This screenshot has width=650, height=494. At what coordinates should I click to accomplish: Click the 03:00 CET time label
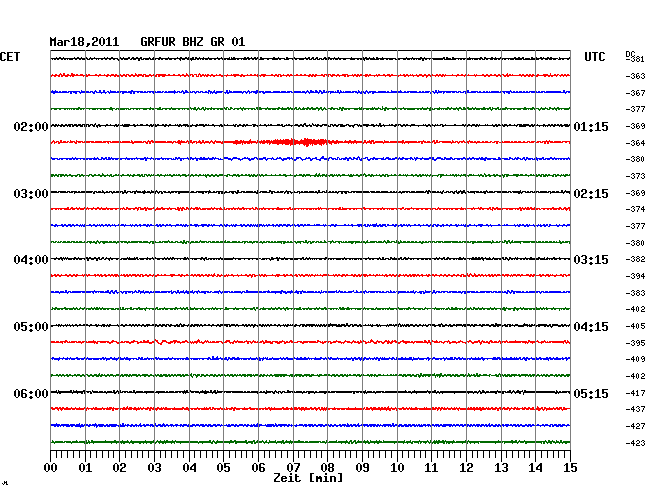(31, 194)
